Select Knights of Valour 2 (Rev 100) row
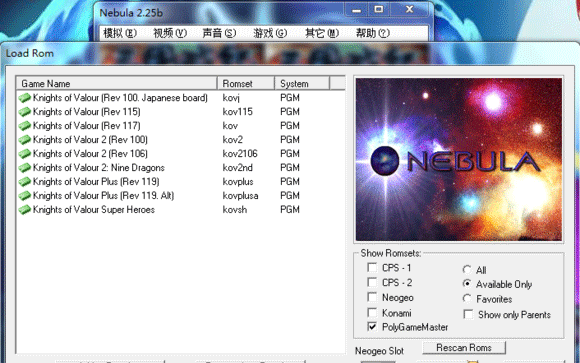 (90, 140)
